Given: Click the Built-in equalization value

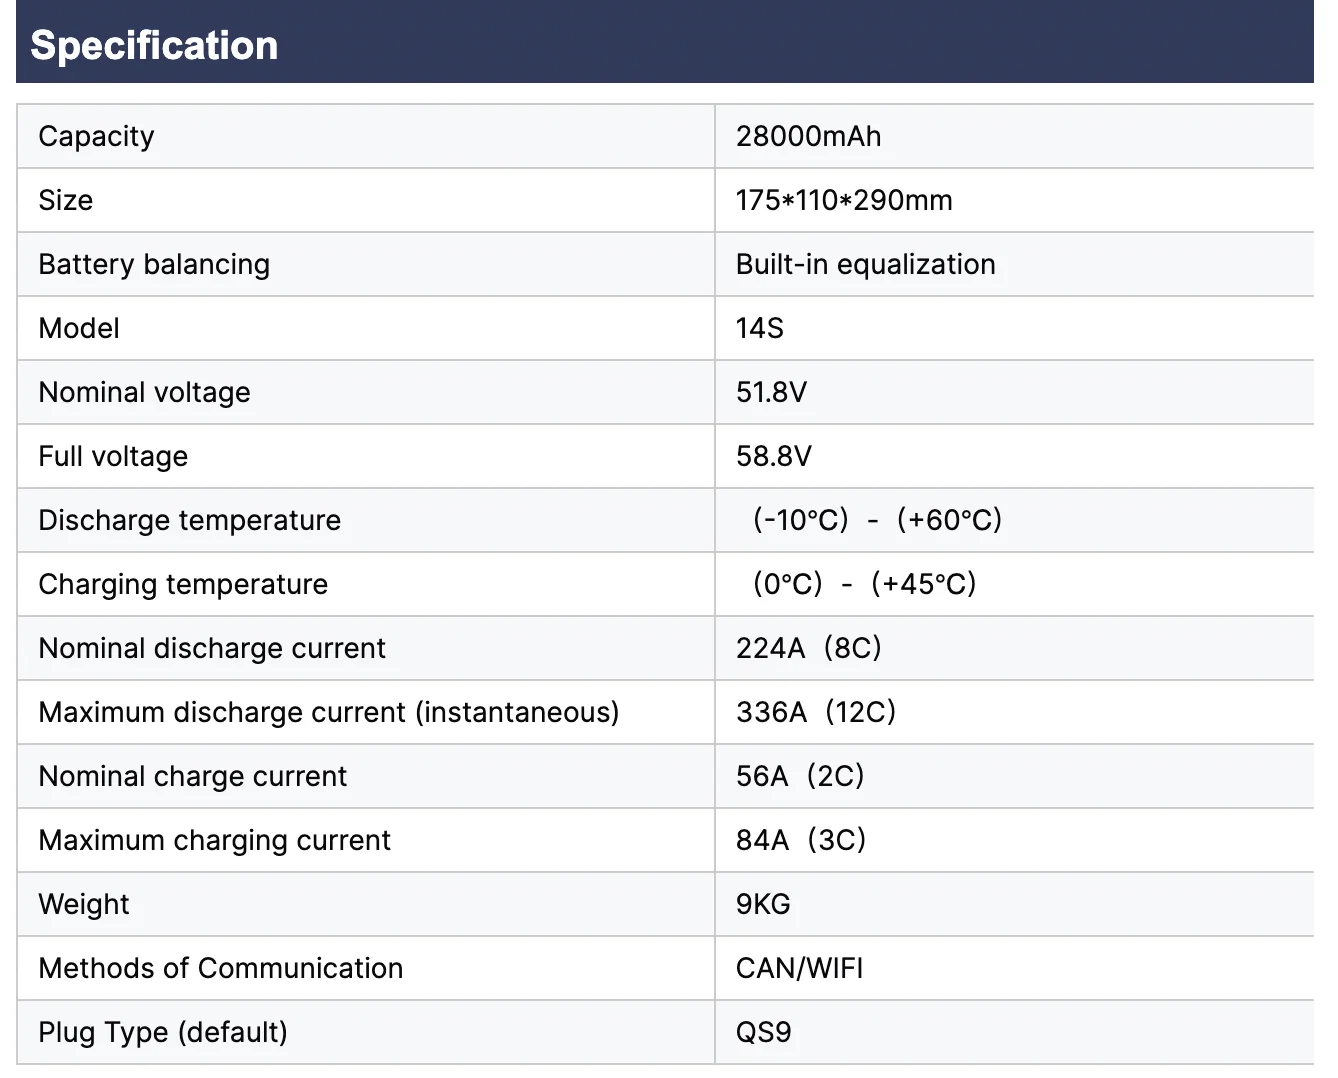Looking at the screenshot, I should pyautogui.click(x=865, y=264).
